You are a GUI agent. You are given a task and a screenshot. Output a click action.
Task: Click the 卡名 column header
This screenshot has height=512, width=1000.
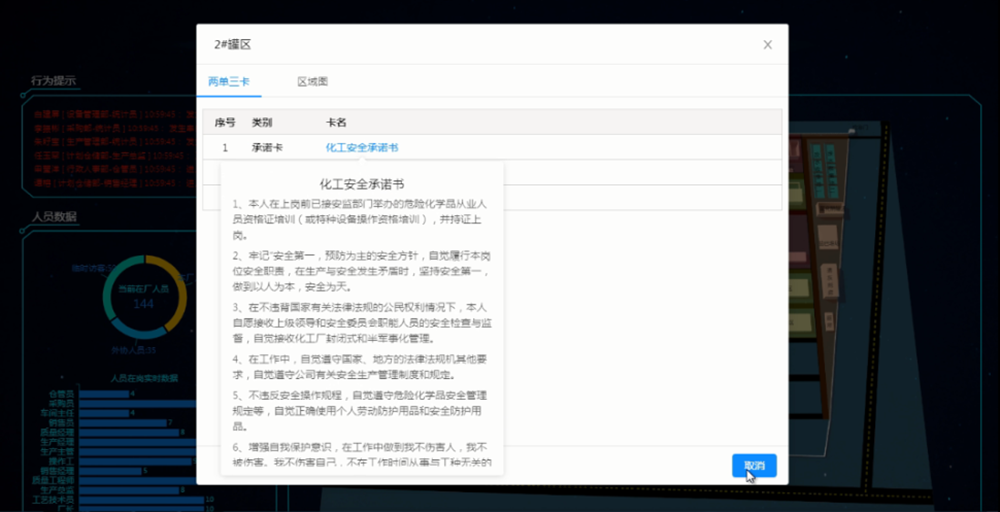[336, 122]
